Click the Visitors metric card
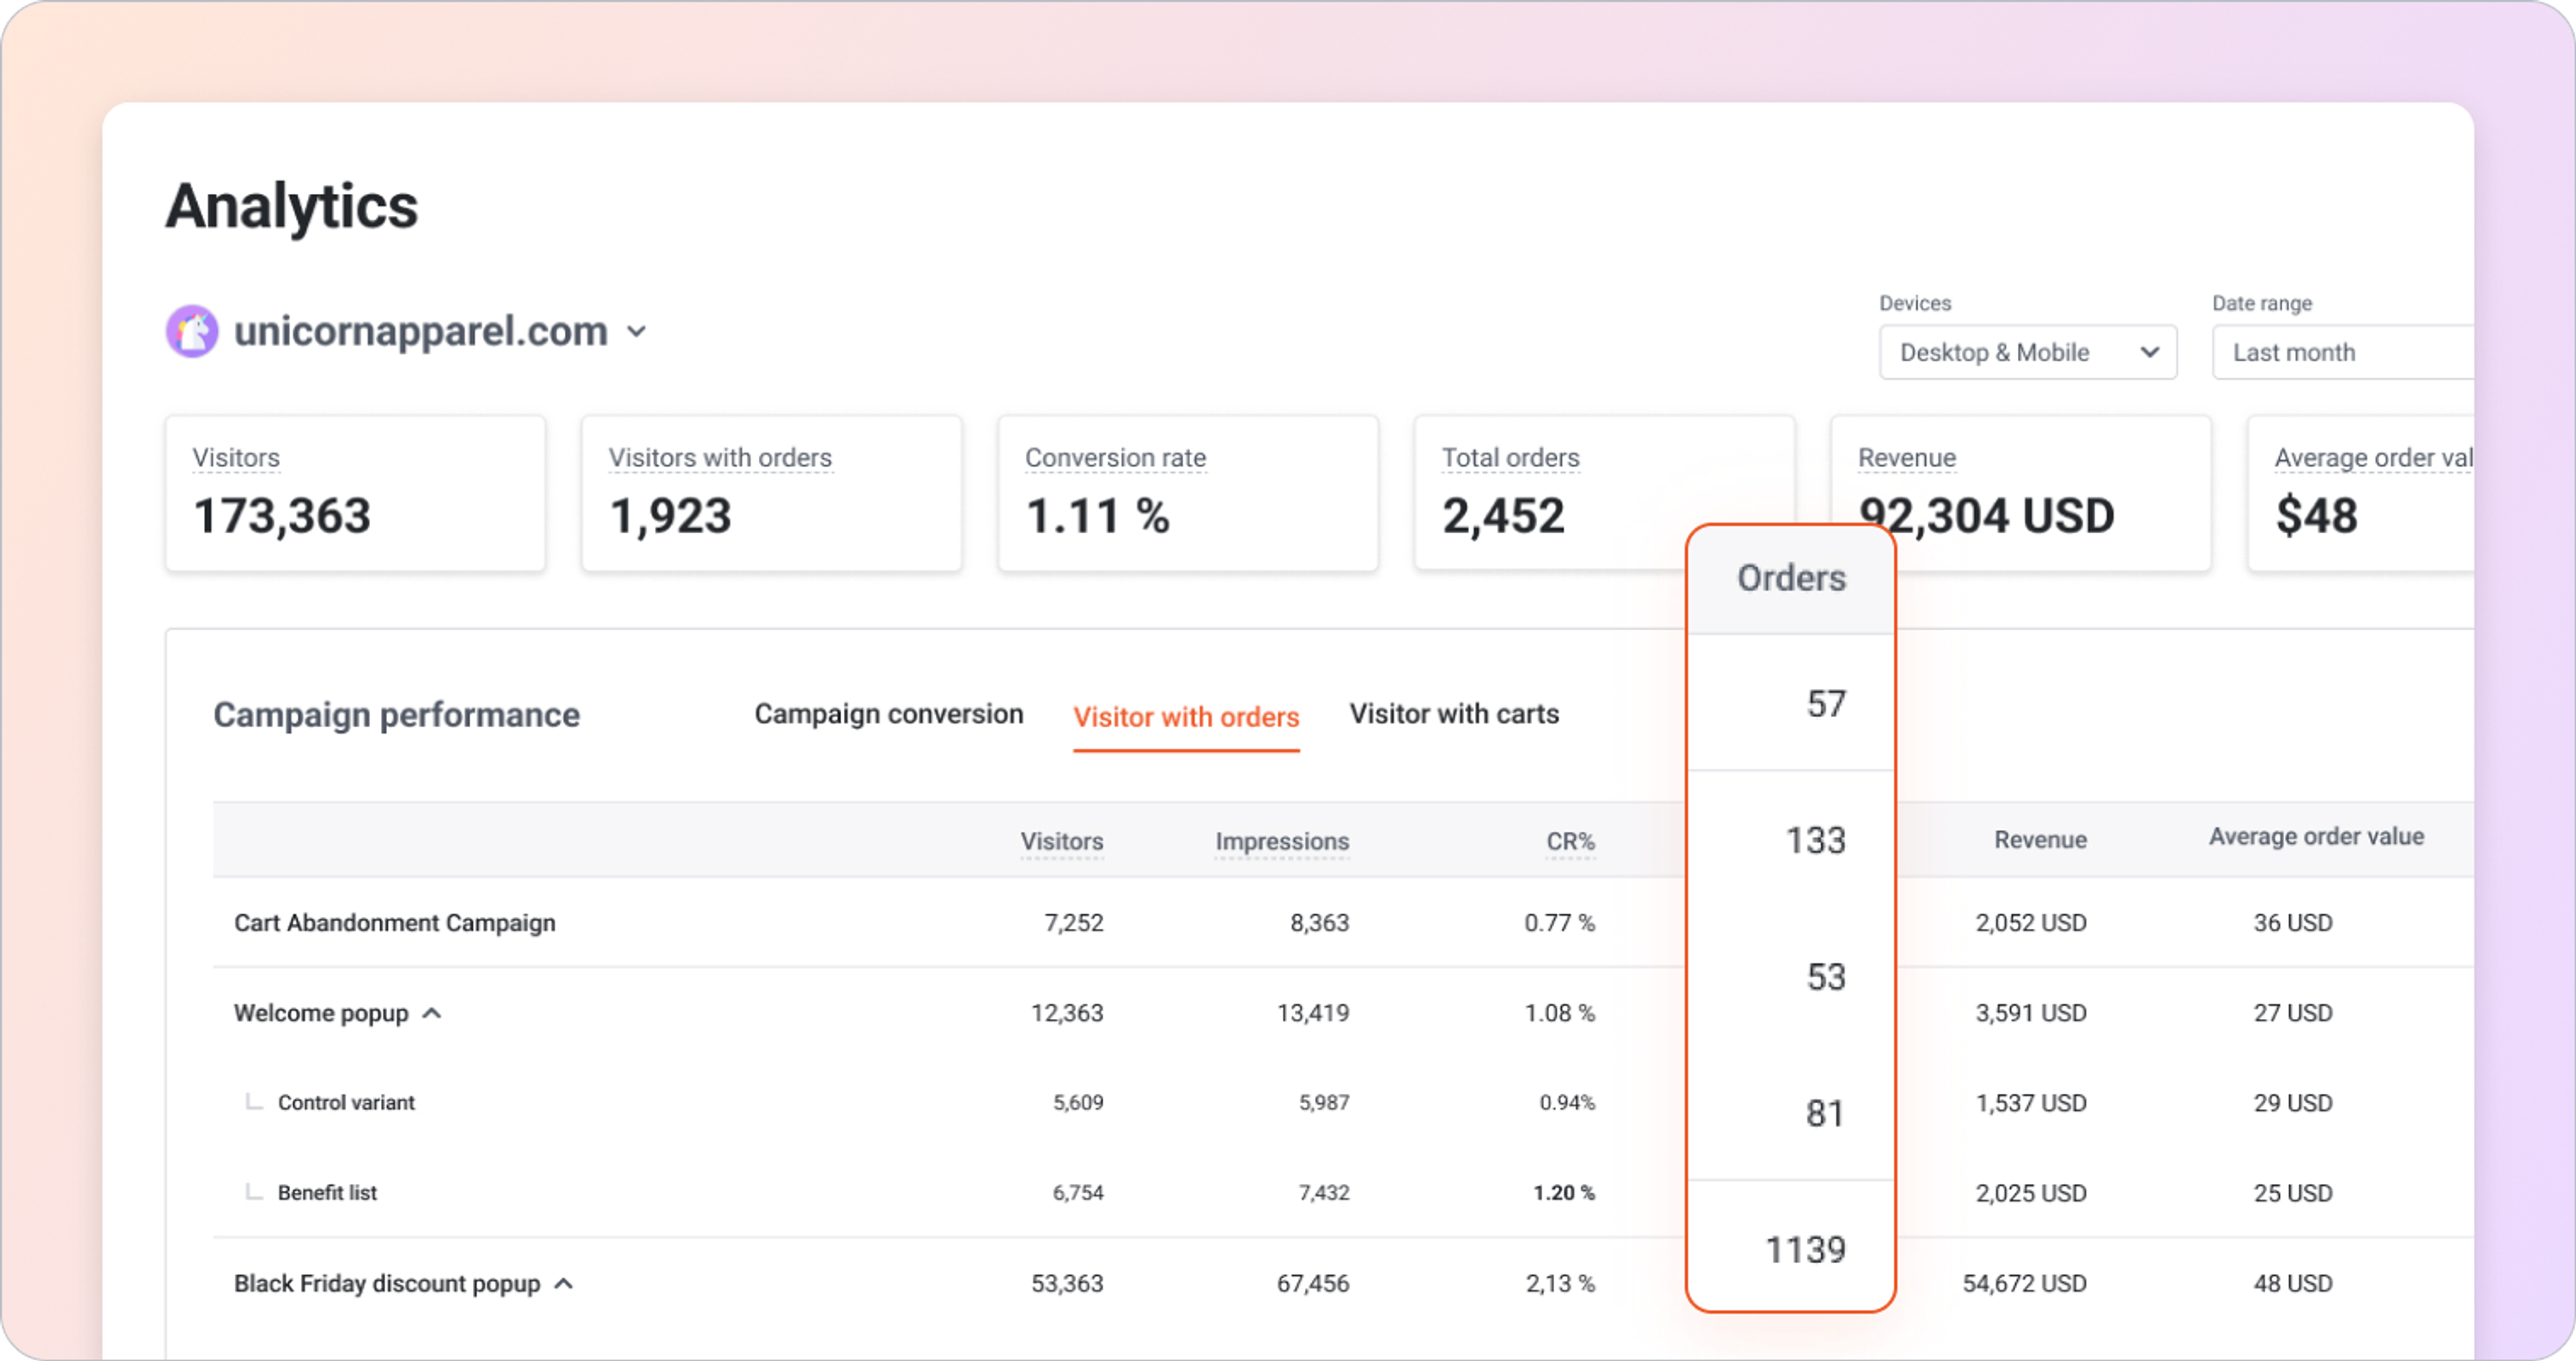This screenshot has width=2576, height=1361. point(355,493)
